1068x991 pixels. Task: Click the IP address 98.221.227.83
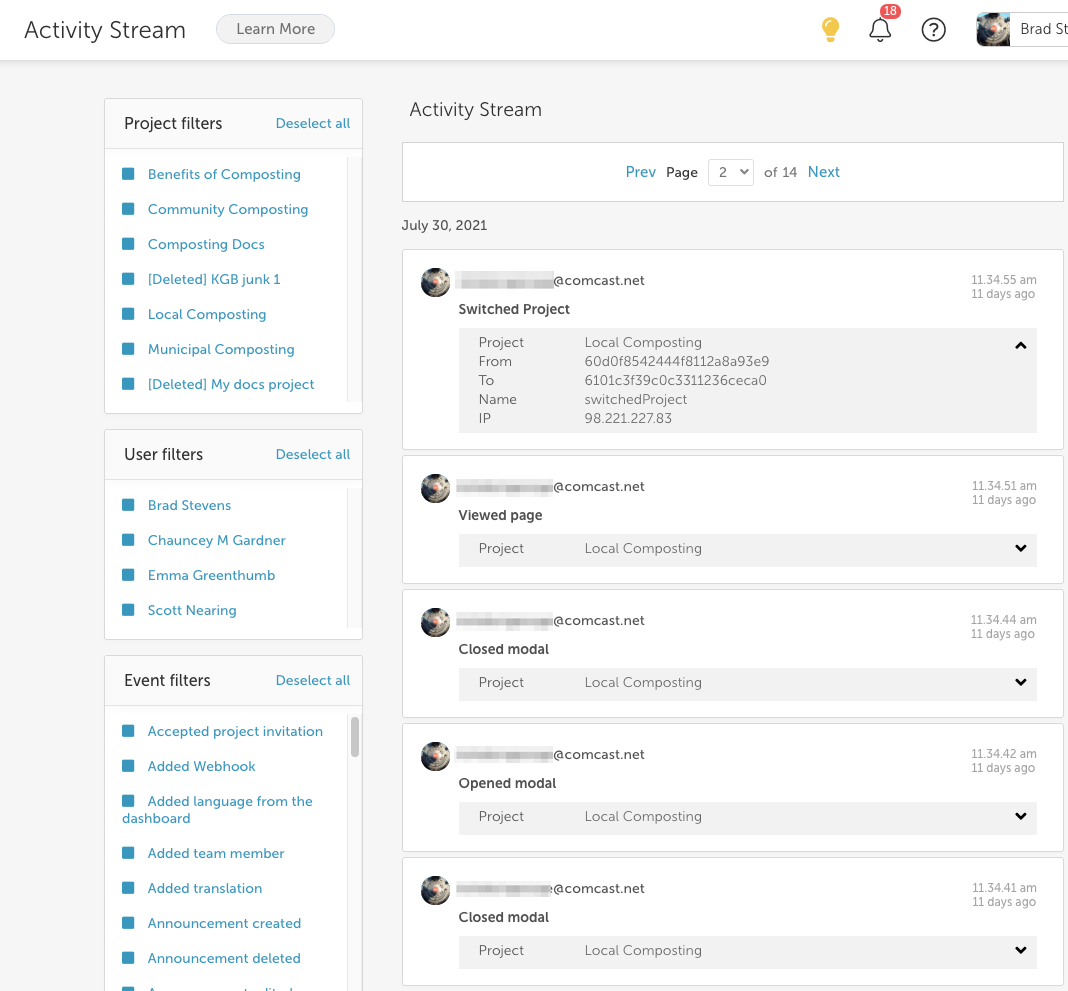[x=628, y=418]
